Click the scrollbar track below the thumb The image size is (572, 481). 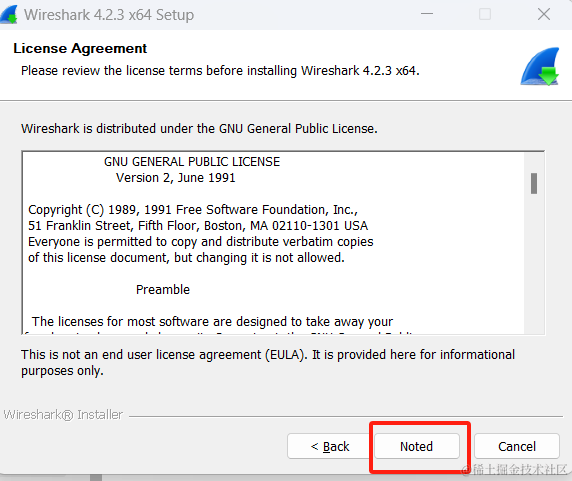(x=534, y=263)
